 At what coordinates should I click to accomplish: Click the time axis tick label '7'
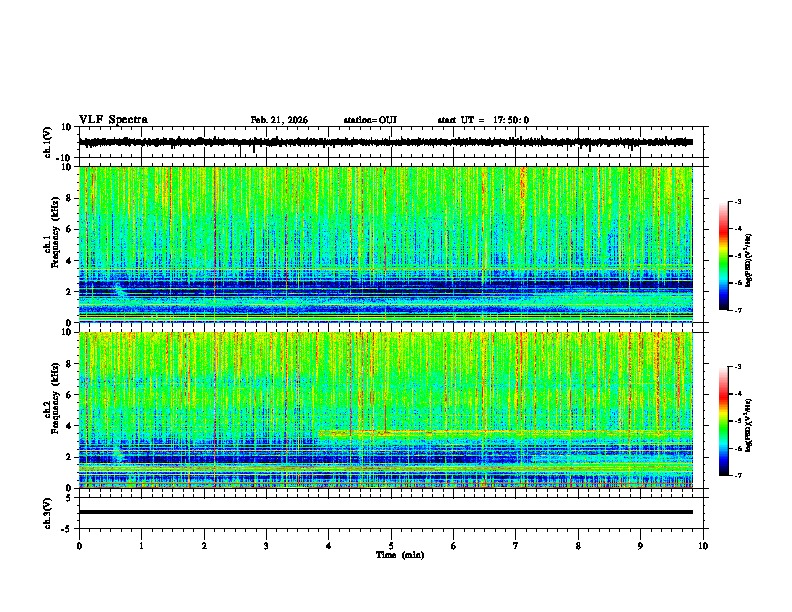[516, 546]
